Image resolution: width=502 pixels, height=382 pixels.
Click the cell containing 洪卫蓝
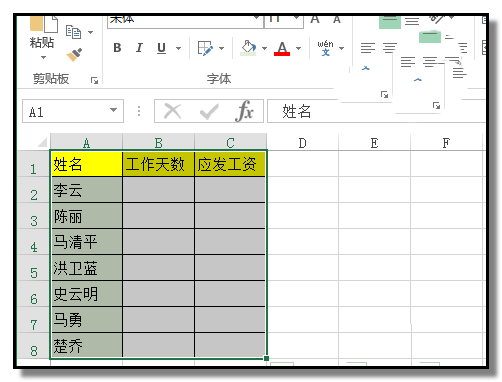point(87,268)
